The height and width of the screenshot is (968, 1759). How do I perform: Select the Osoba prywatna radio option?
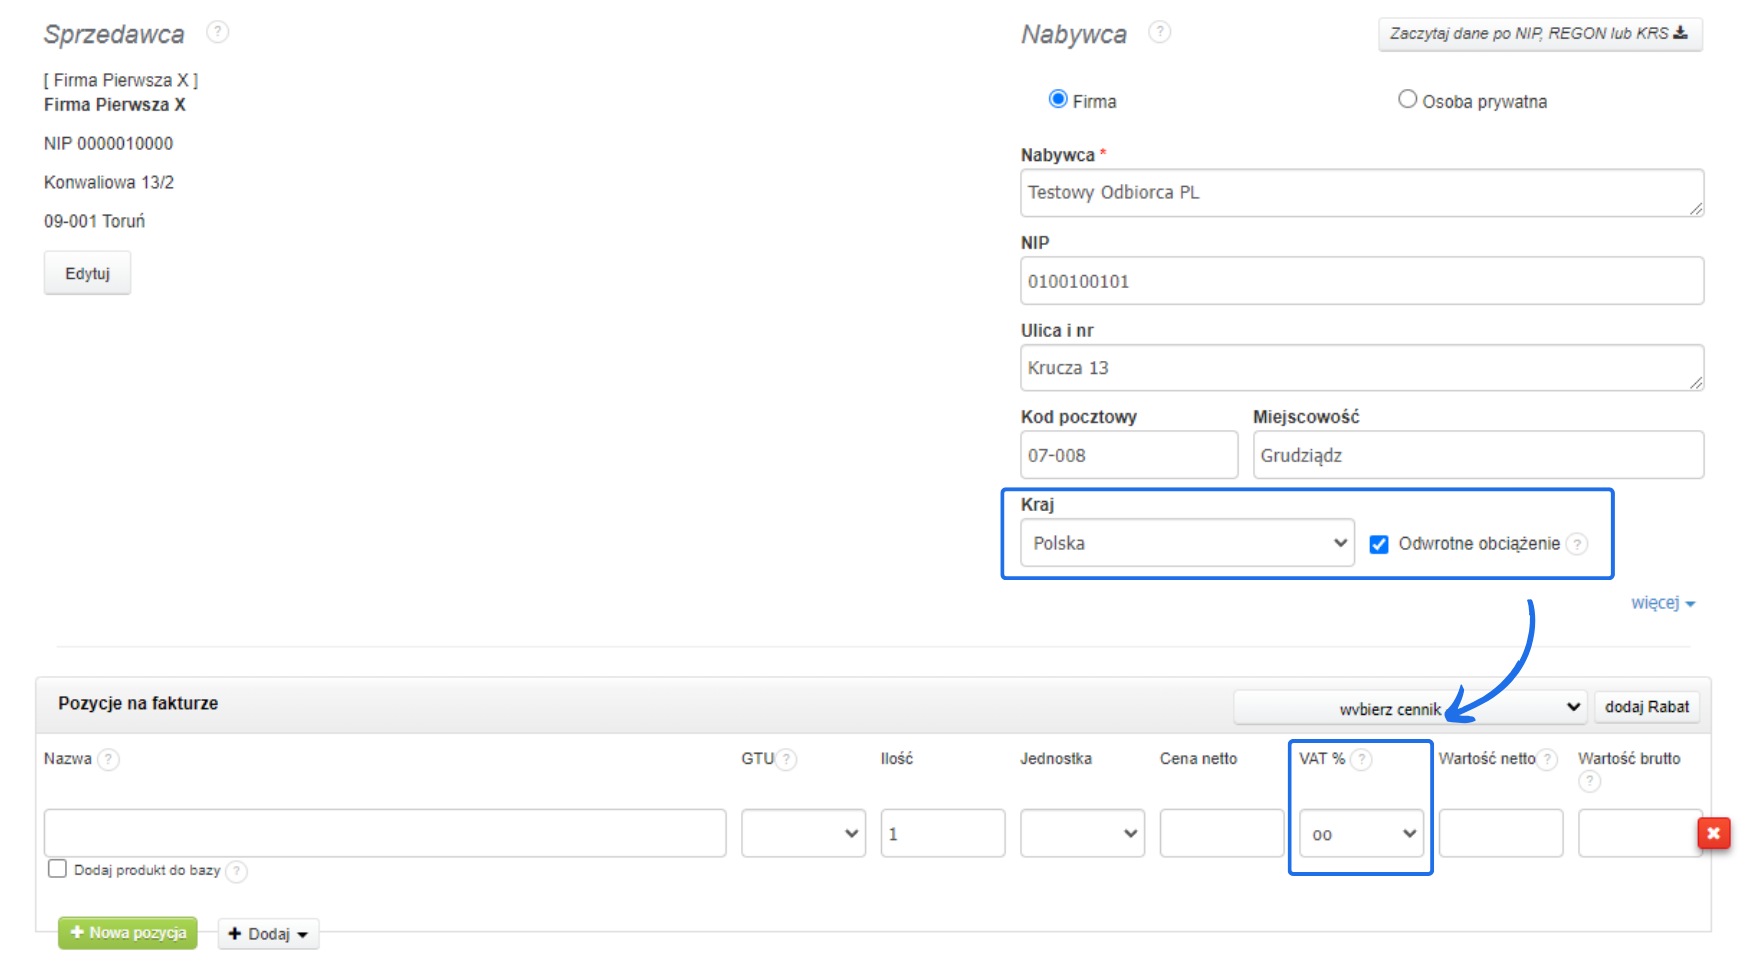coord(1407,99)
